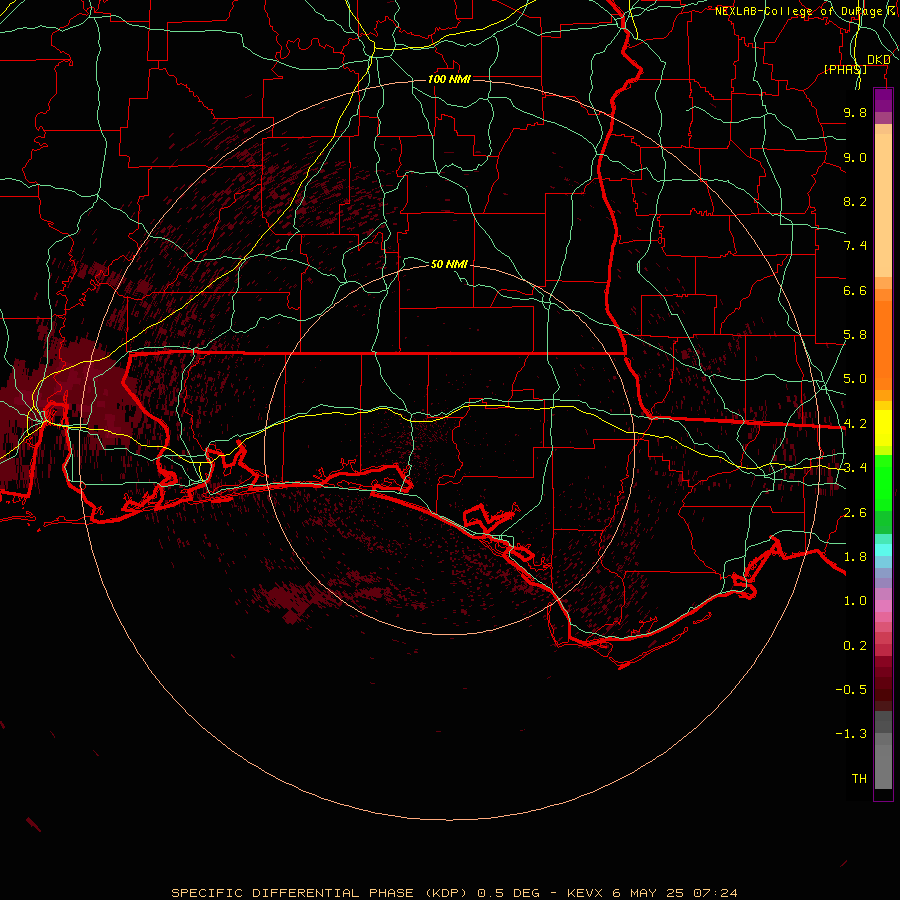Click the 2.6 value on the color scale
The height and width of the screenshot is (900, 900).
tap(855, 513)
